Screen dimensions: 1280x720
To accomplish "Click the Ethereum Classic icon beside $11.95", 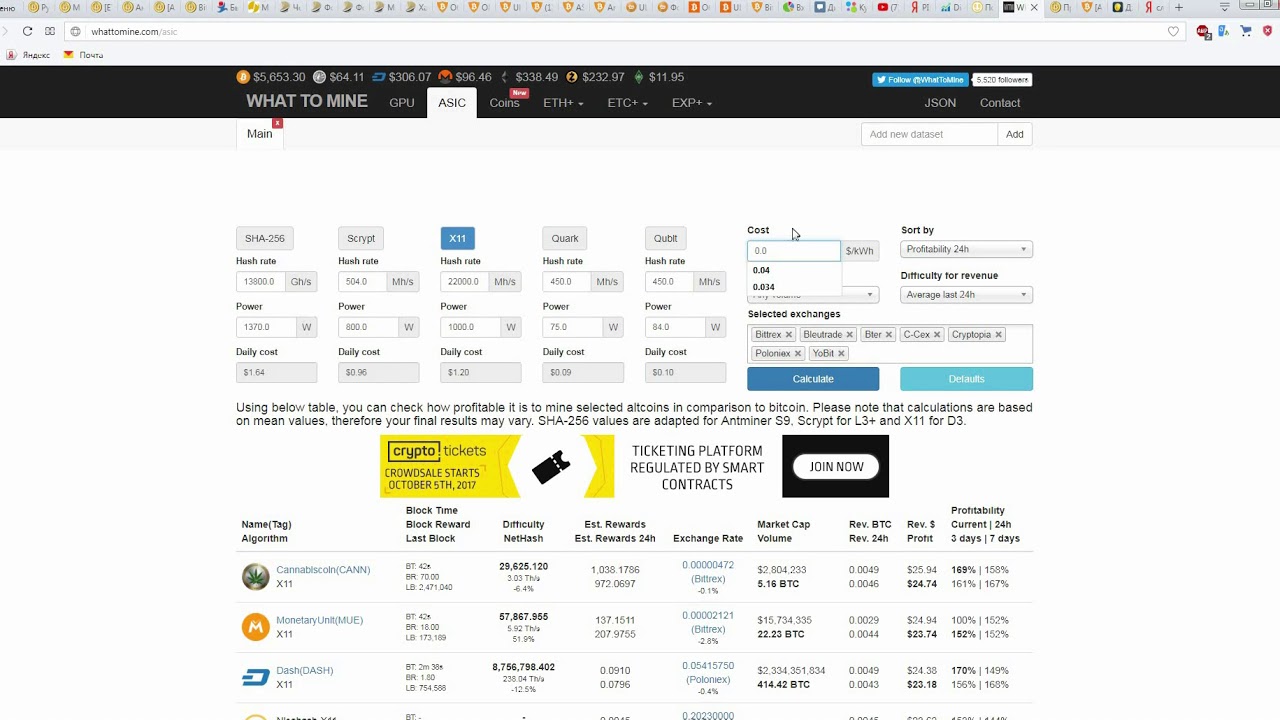I will point(638,77).
